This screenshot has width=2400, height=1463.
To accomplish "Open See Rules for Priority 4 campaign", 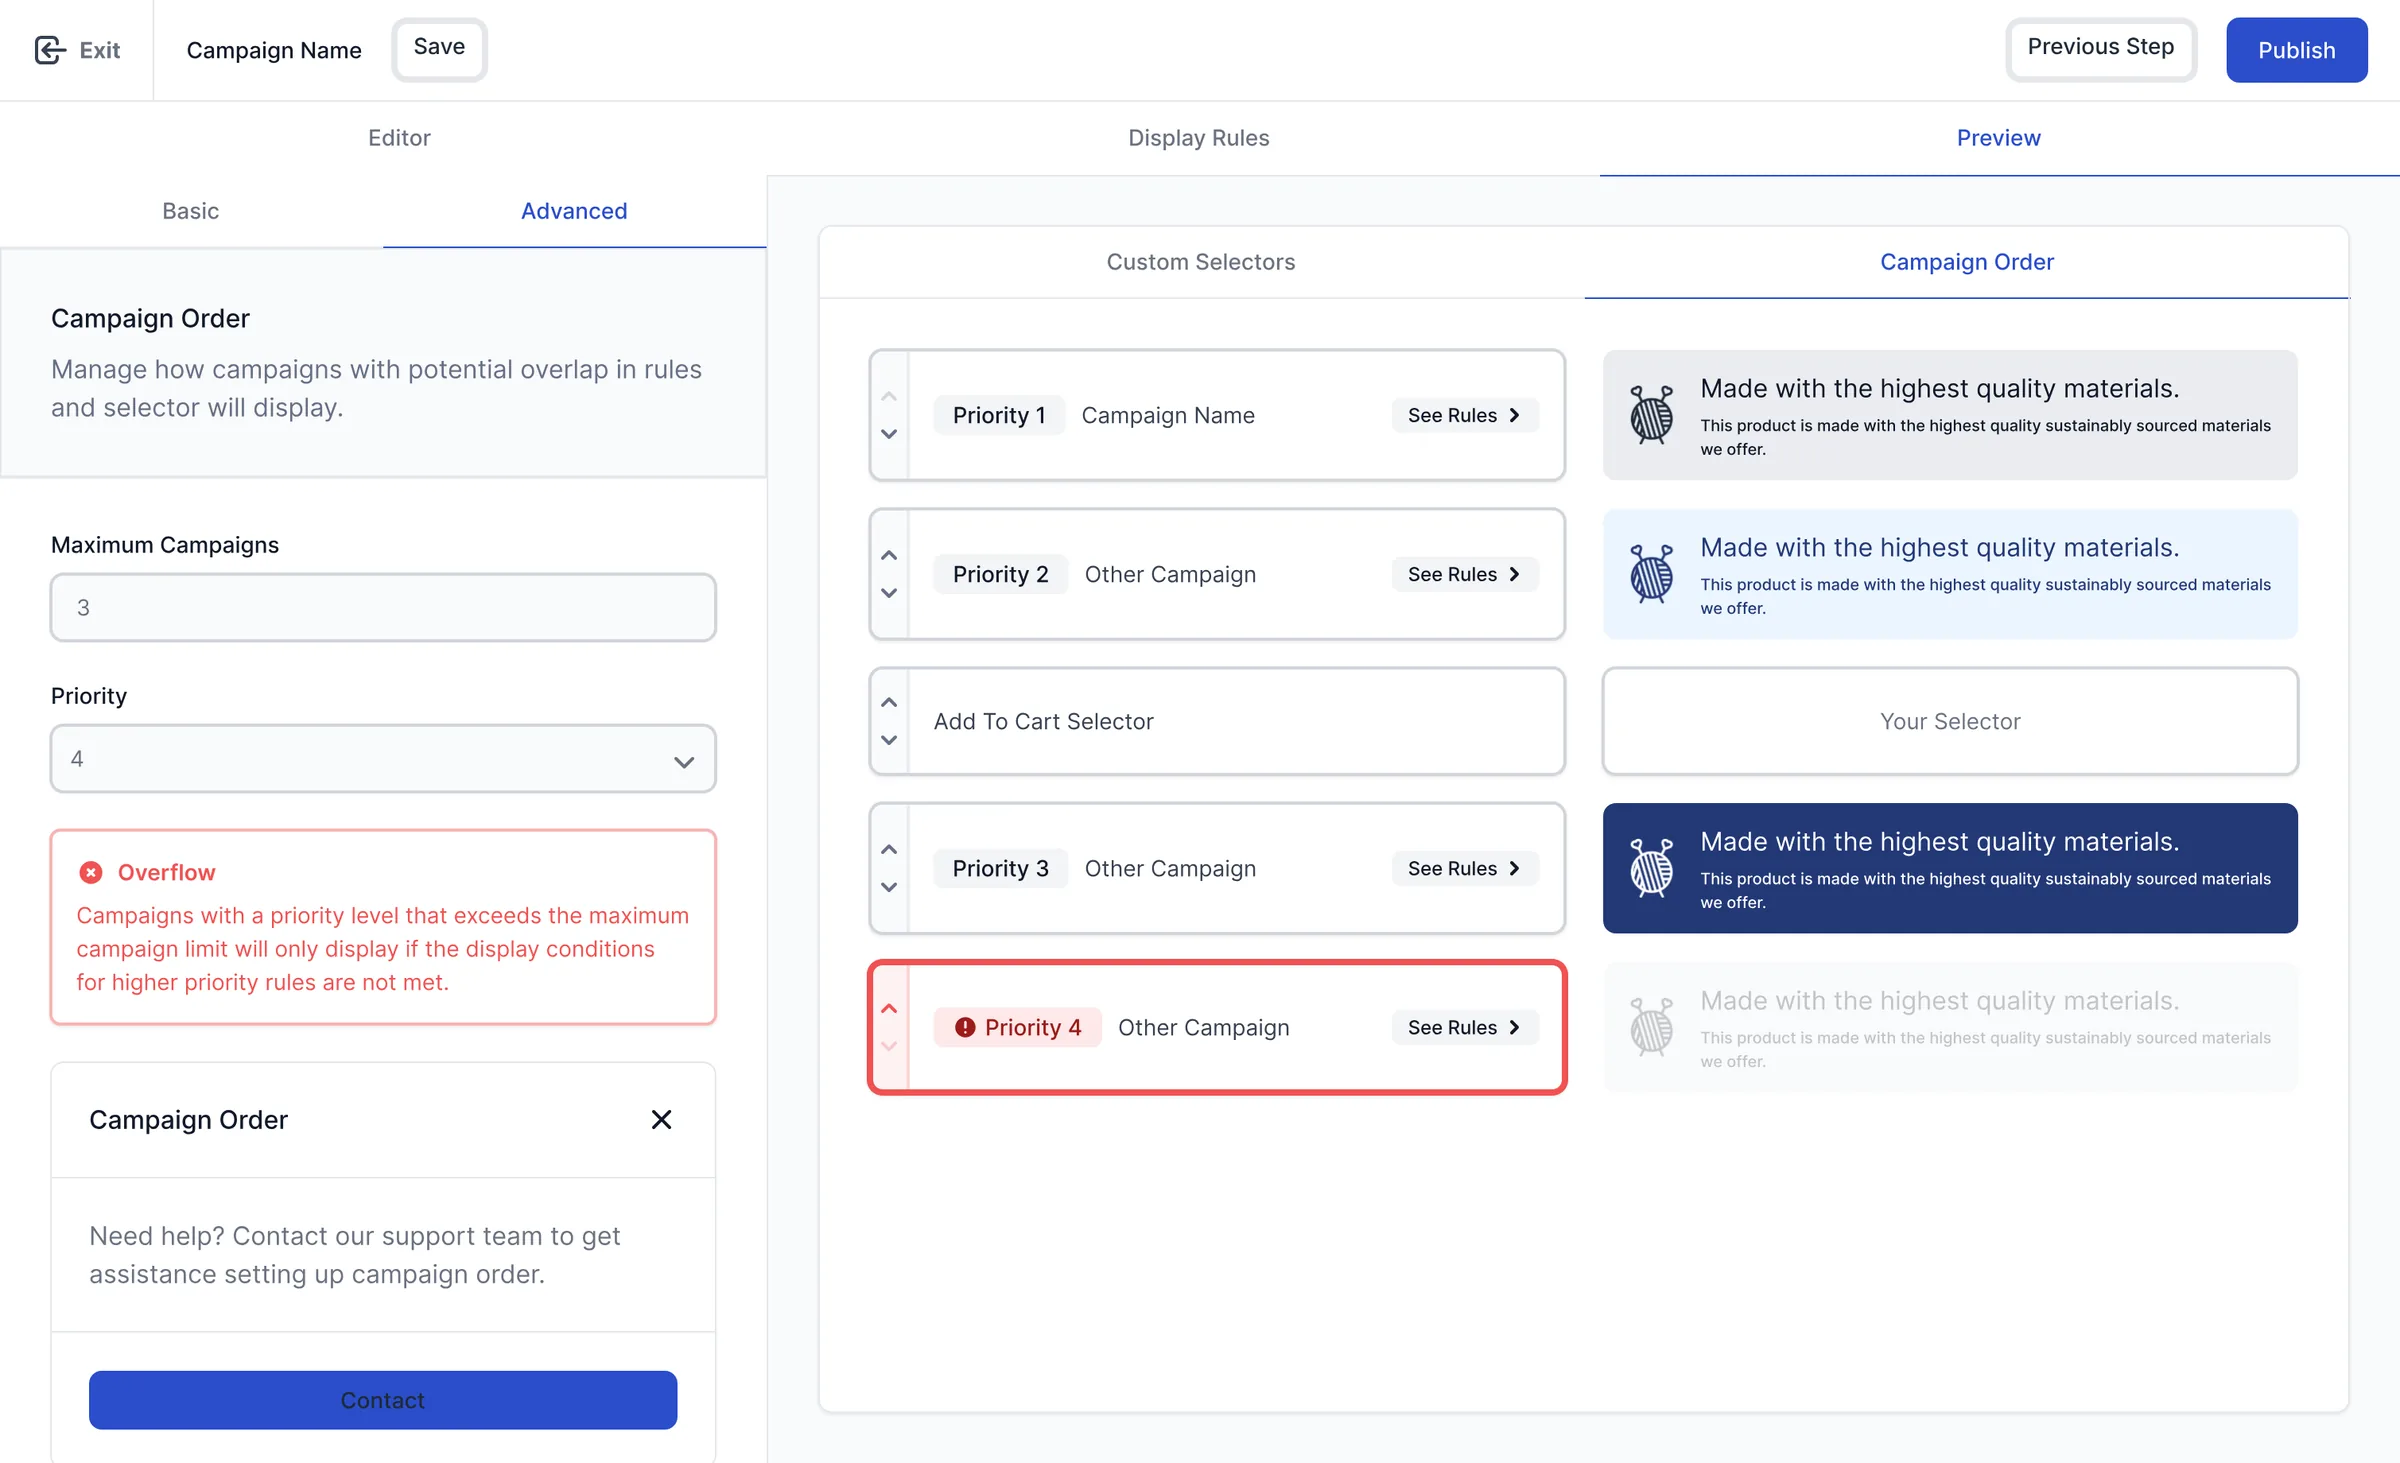I will (1464, 1027).
